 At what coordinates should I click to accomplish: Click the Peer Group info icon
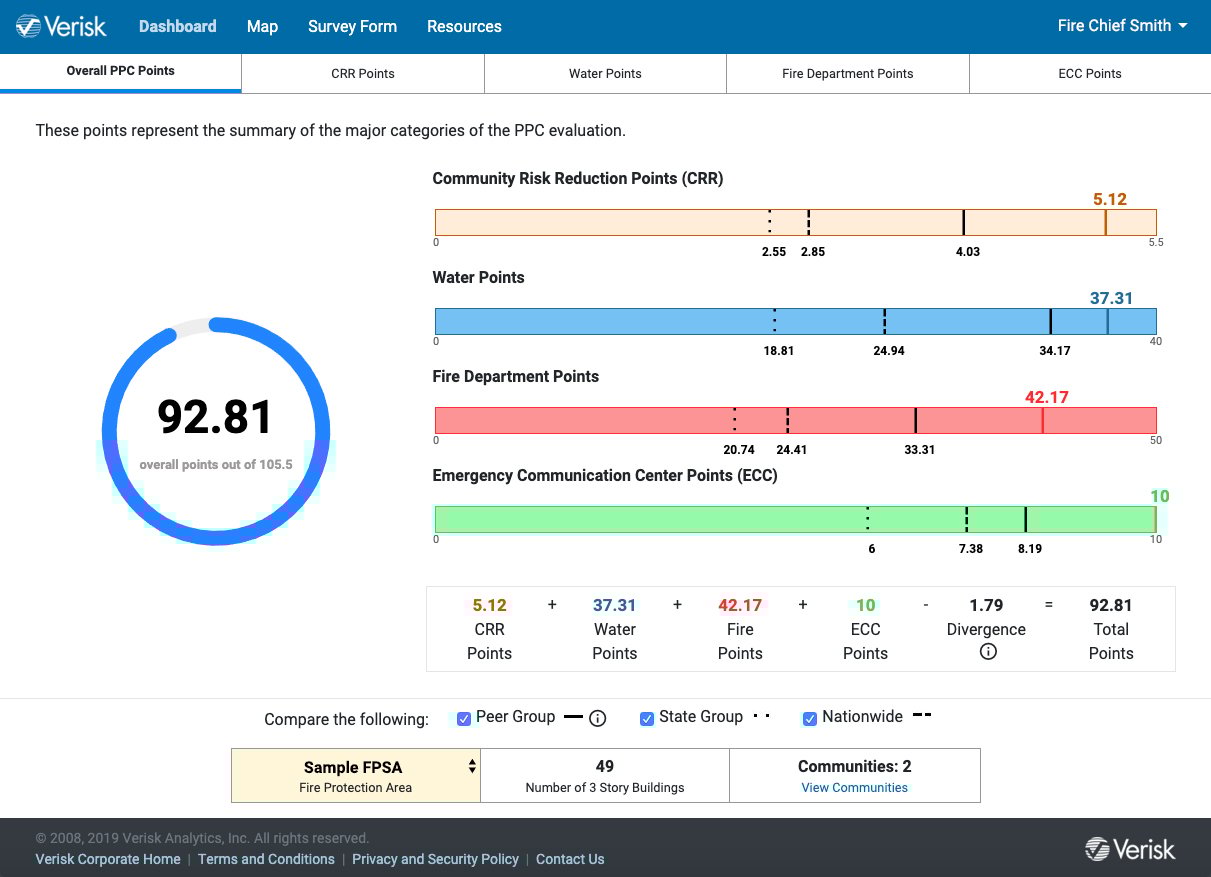[598, 718]
